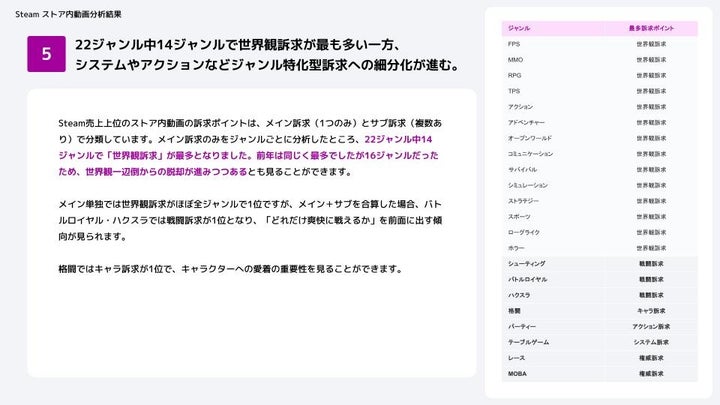Click headline line 'システムやアクションなど'
The height and width of the screenshot is (405, 720).
coord(268,65)
